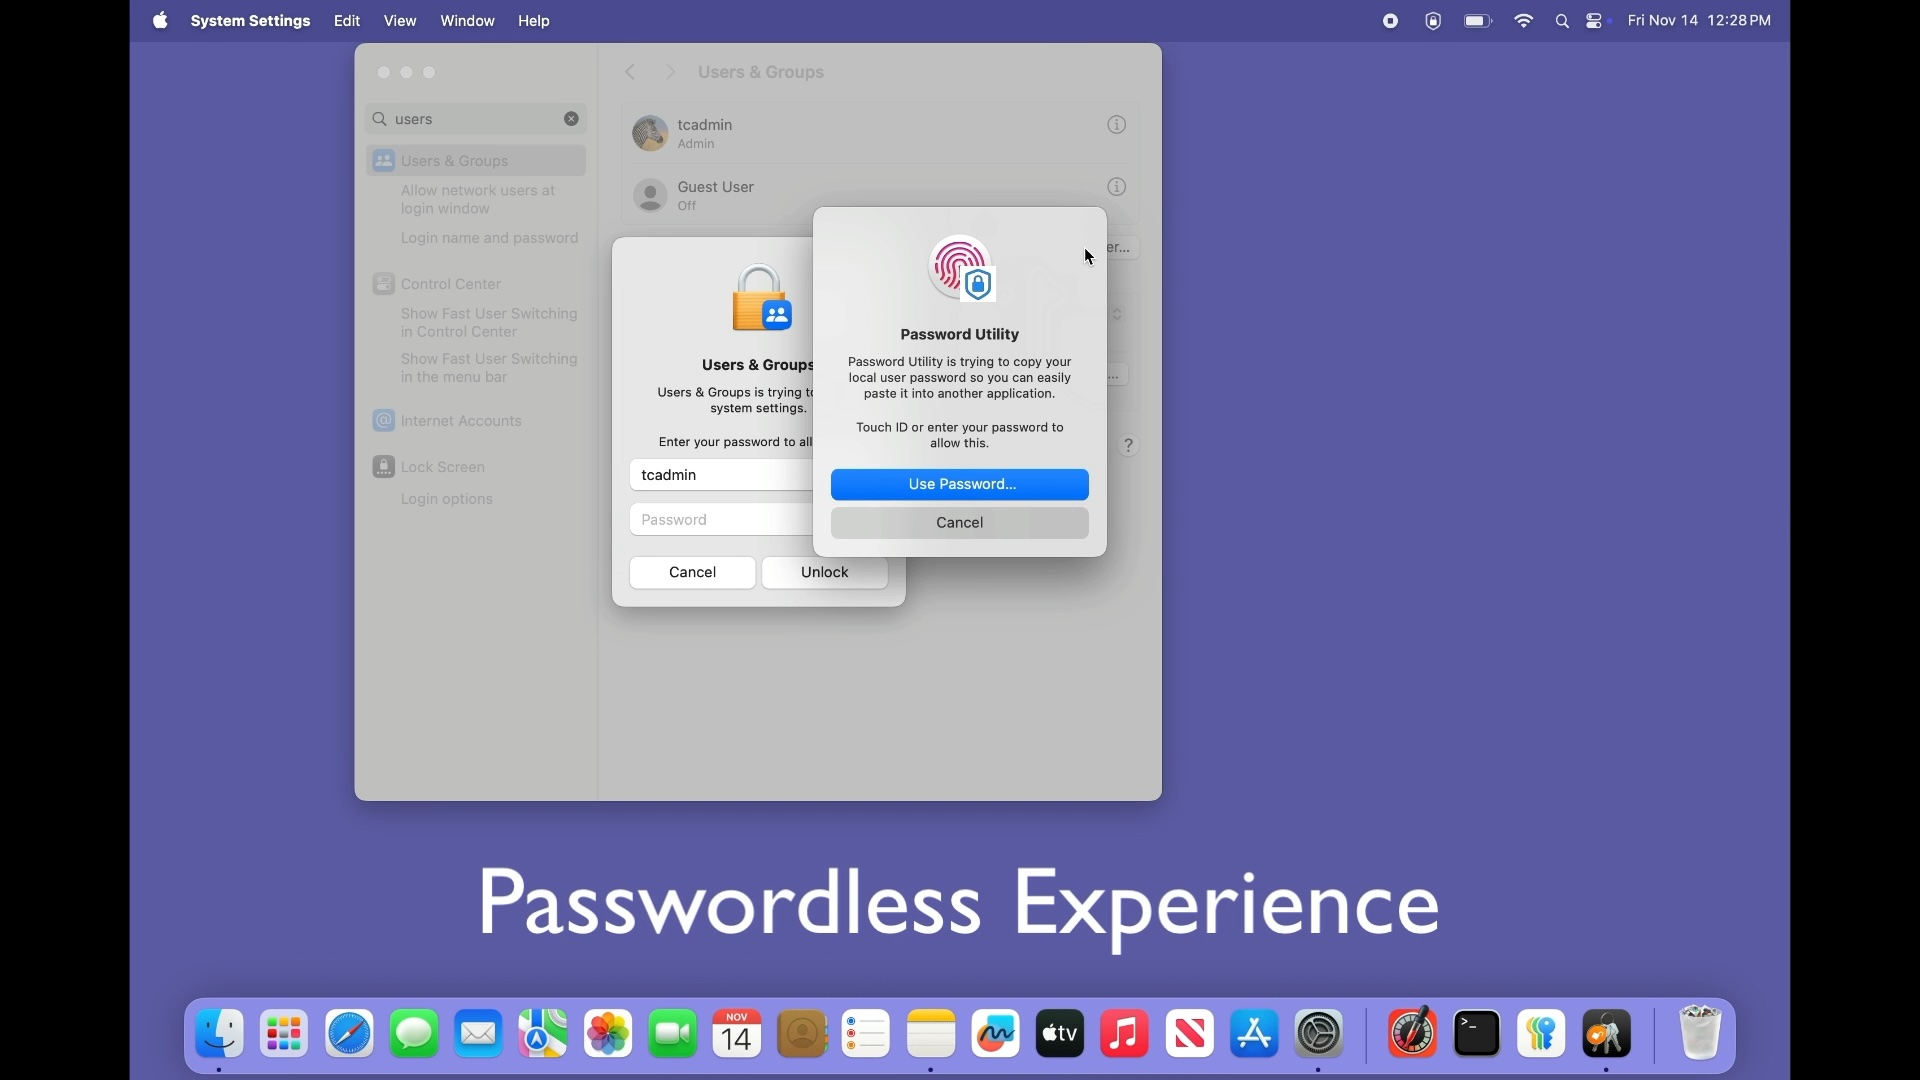Open Control Center settings in sidebar

[449, 283]
